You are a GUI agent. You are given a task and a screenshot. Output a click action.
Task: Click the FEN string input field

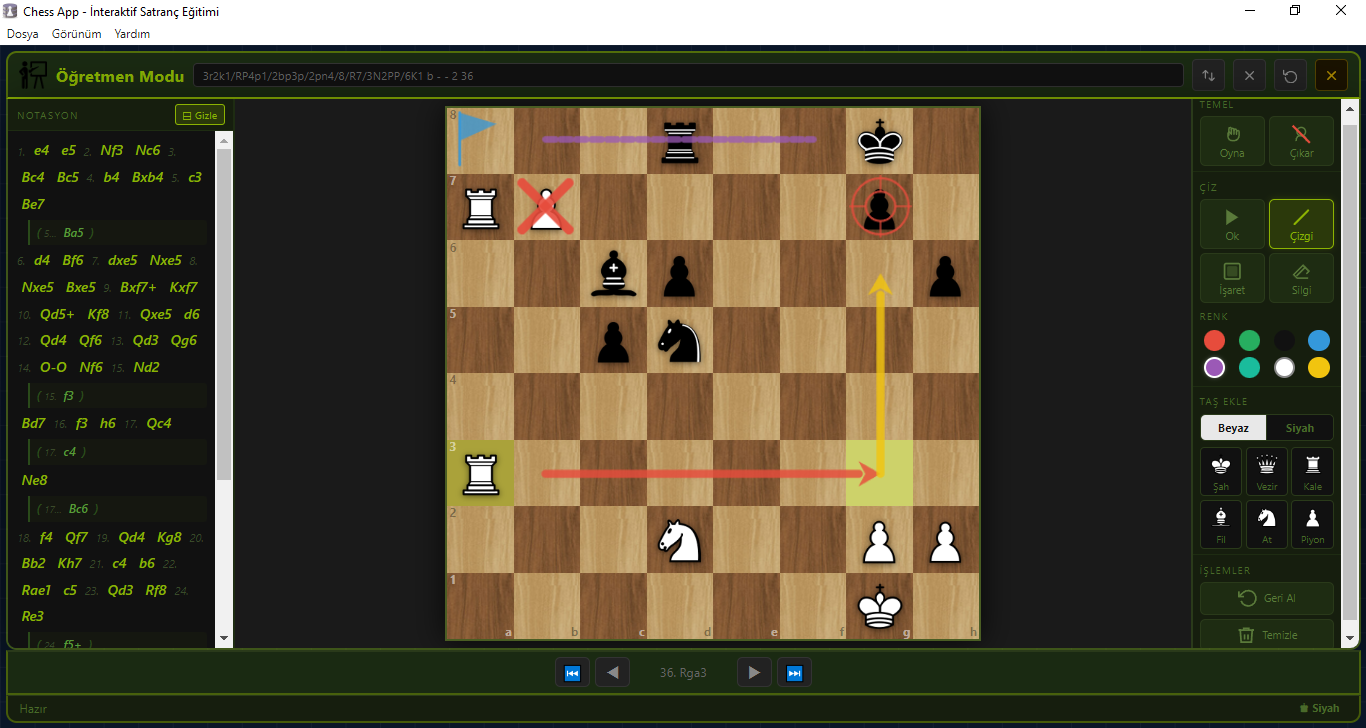[688, 75]
